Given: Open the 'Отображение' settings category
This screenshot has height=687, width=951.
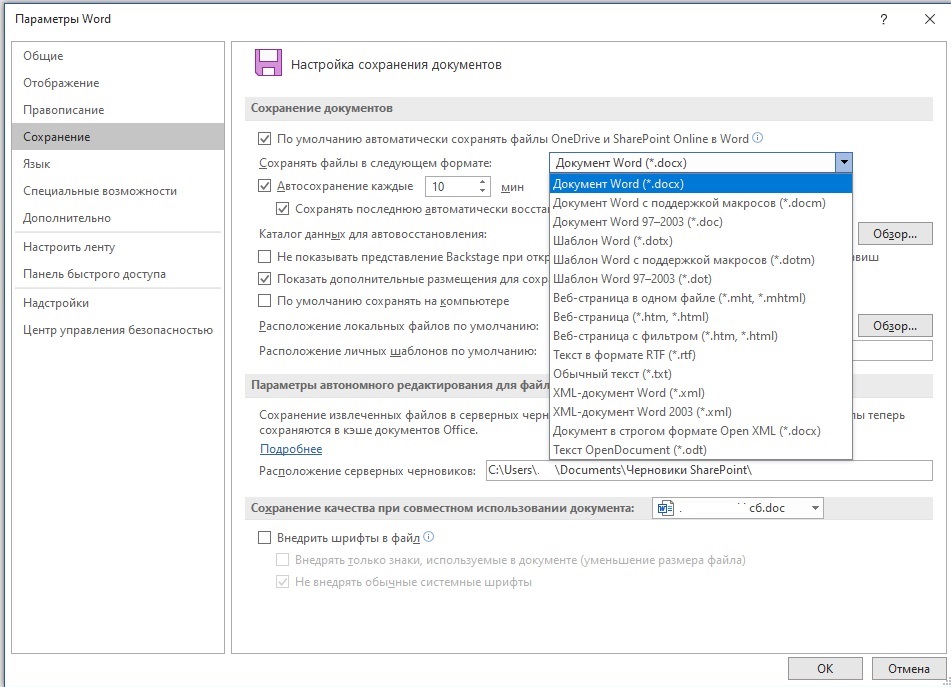Looking at the screenshot, I should (118, 82).
